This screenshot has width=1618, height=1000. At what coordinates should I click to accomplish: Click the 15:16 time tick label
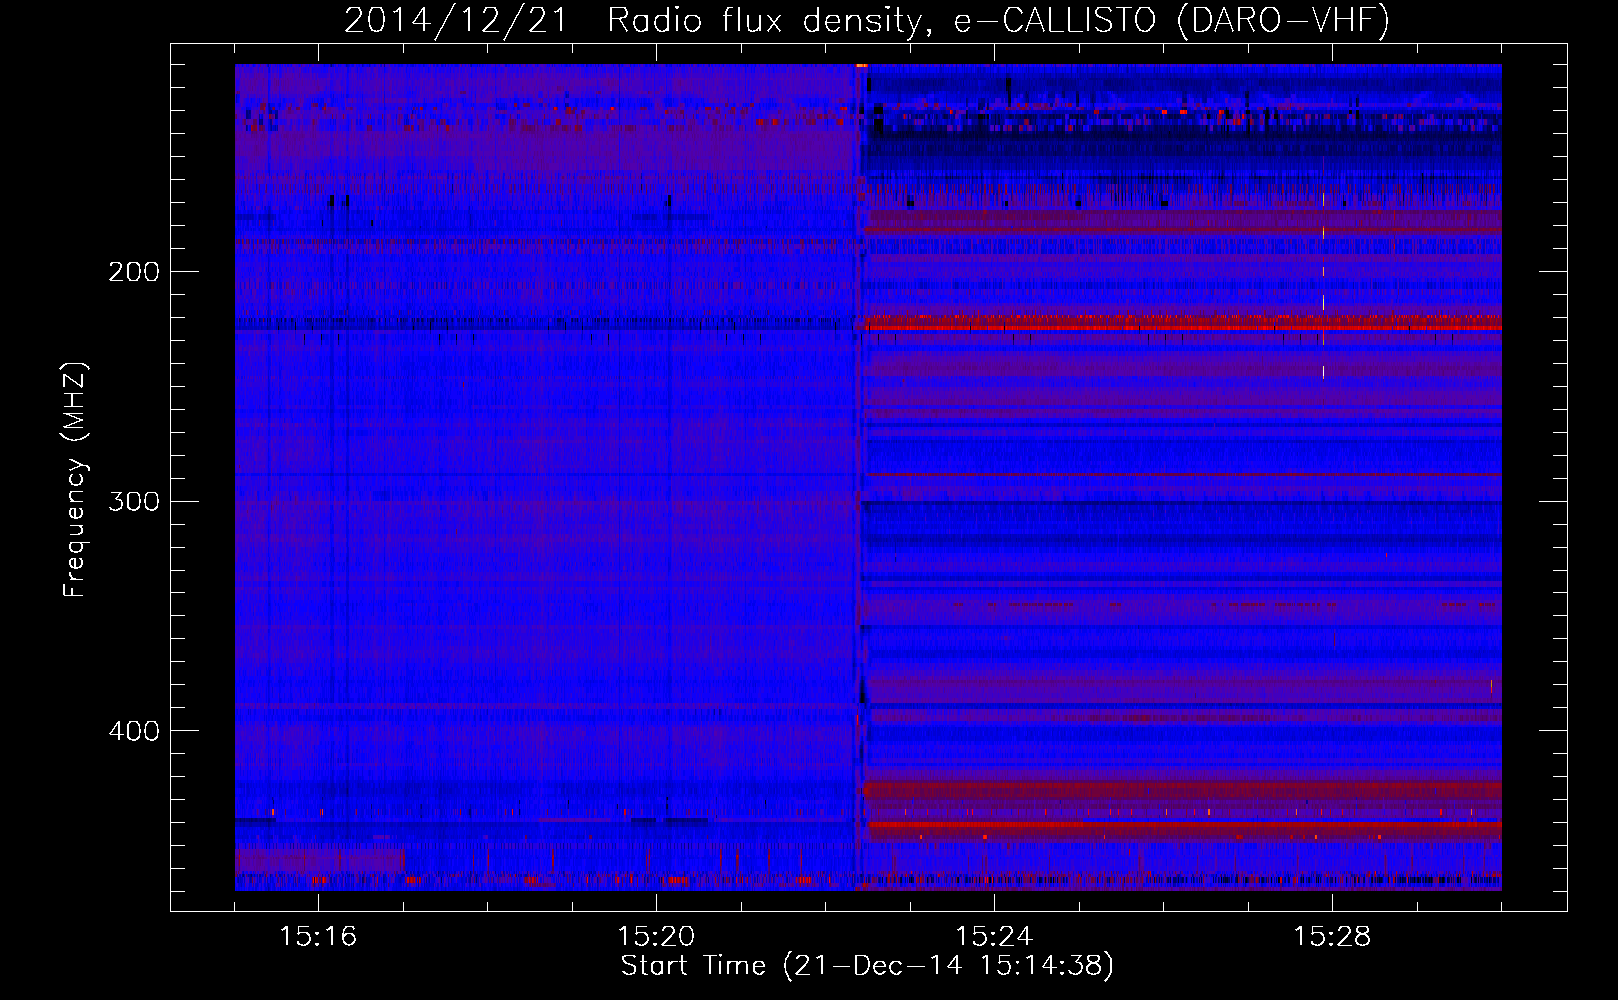pos(318,936)
